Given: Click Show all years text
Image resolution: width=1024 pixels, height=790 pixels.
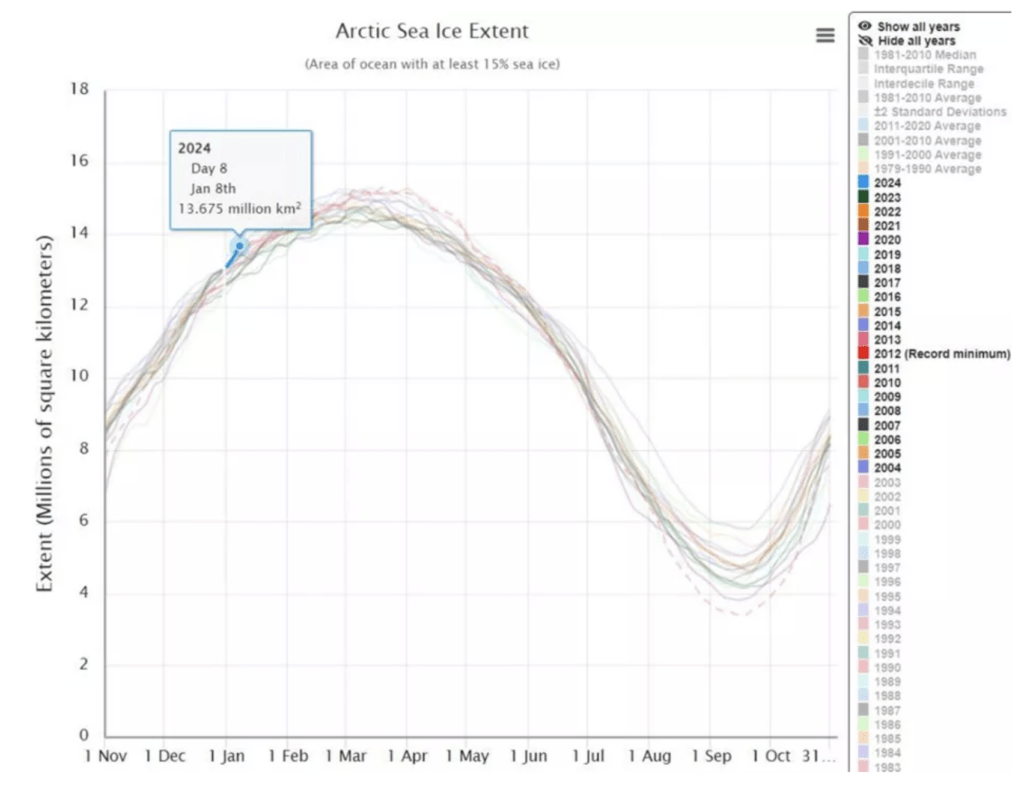Looking at the screenshot, I should click(918, 26).
